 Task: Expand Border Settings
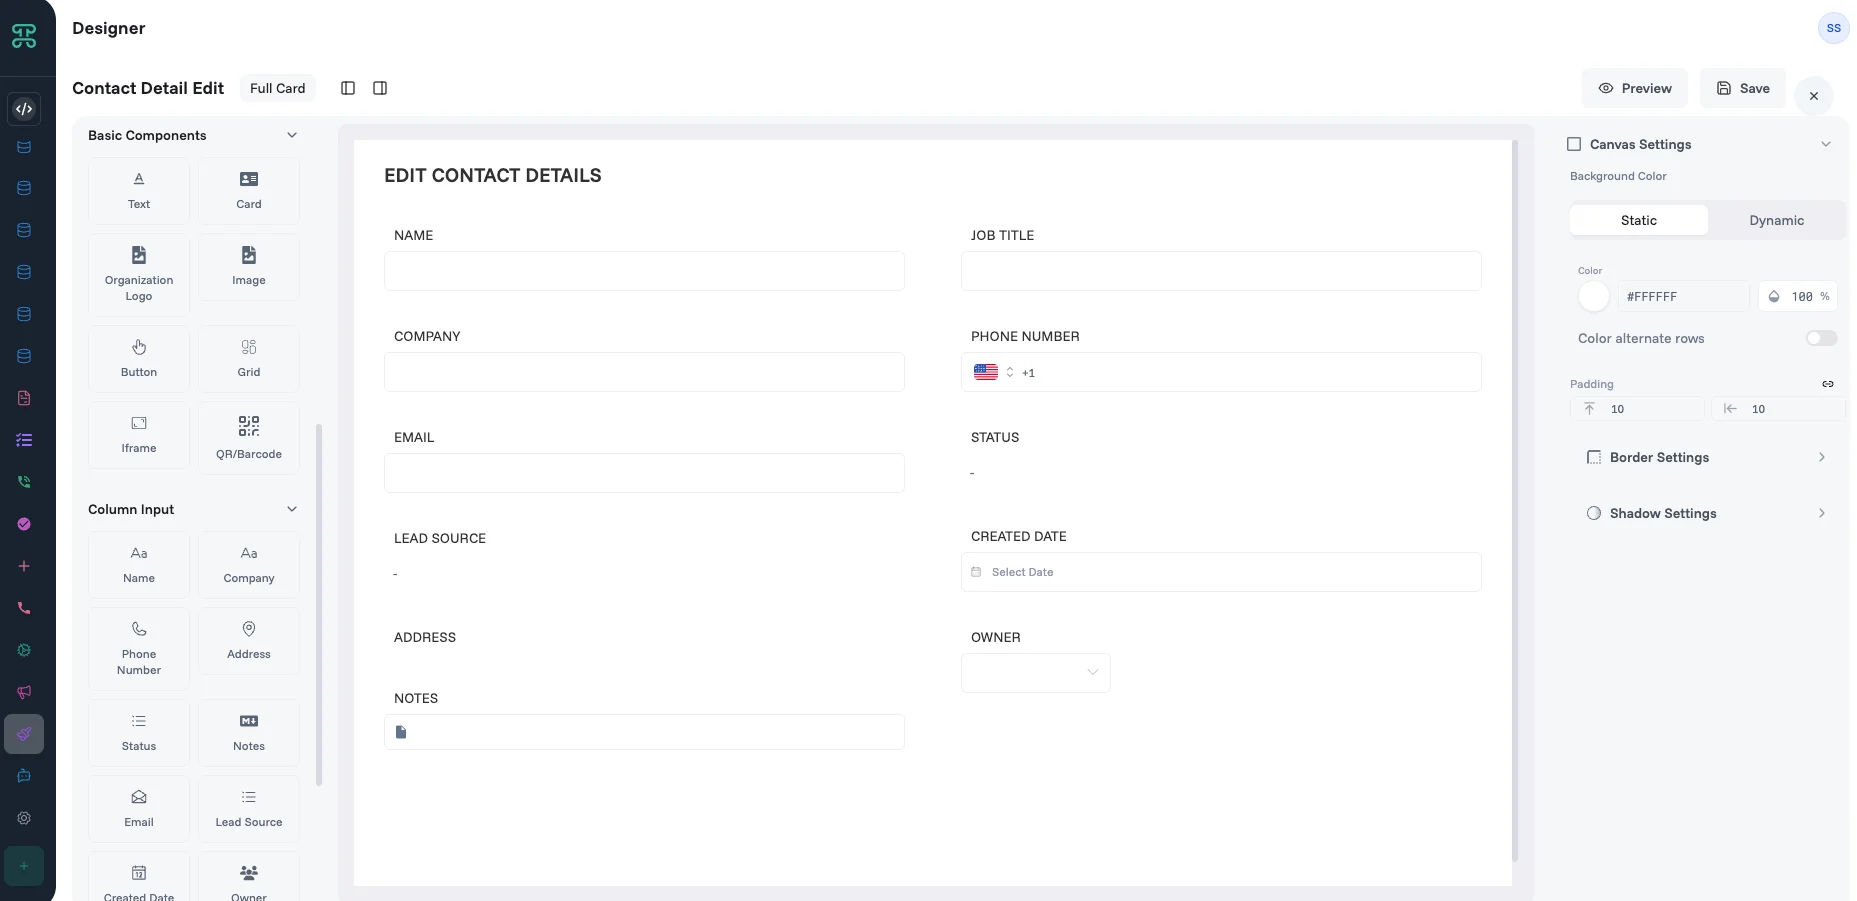click(1706, 457)
